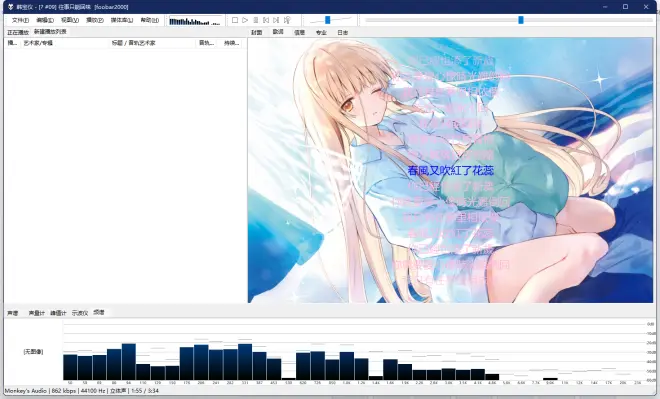Click the 862 kbps status bar entry
The width and height of the screenshot is (660, 399).
click(x=64, y=391)
